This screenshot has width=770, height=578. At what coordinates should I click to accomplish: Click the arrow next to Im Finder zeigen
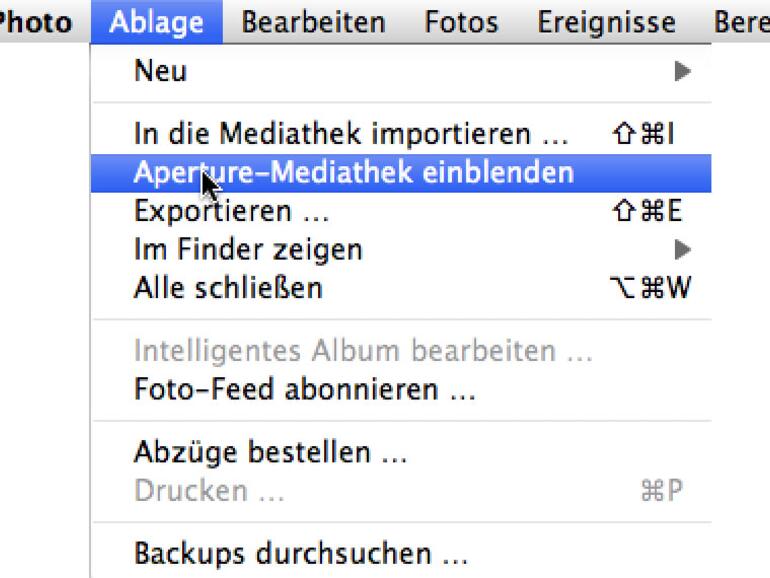pos(683,248)
